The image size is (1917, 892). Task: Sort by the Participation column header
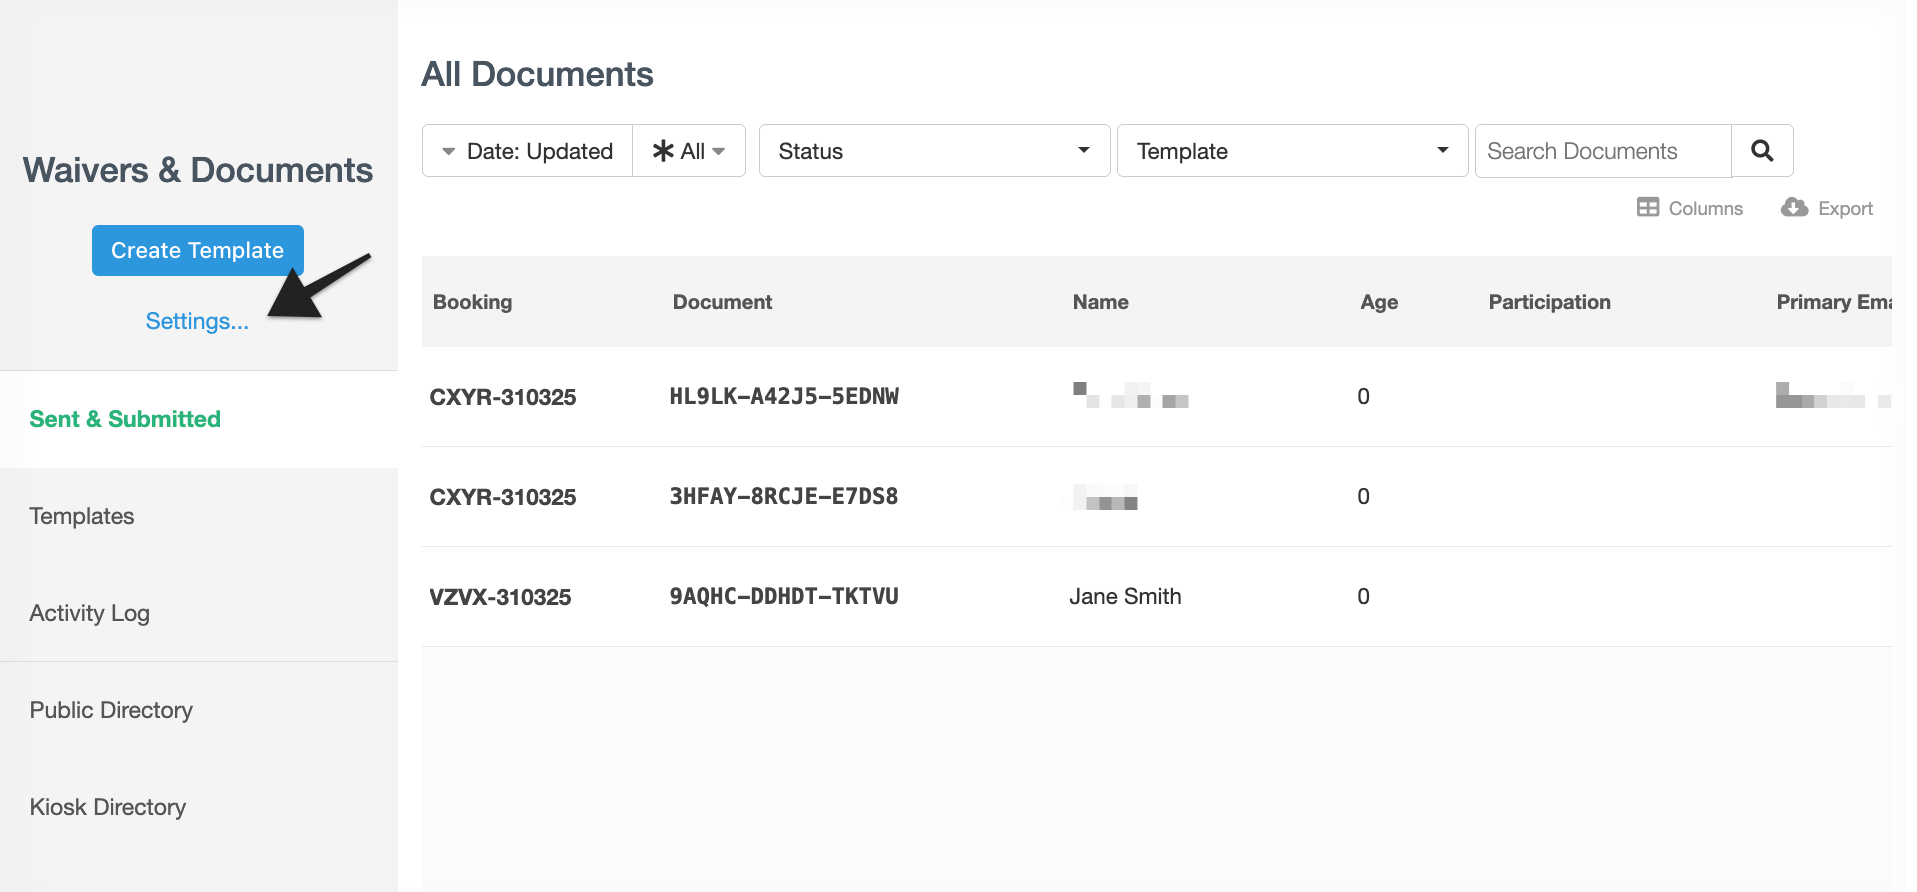click(x=1549, y=302)
